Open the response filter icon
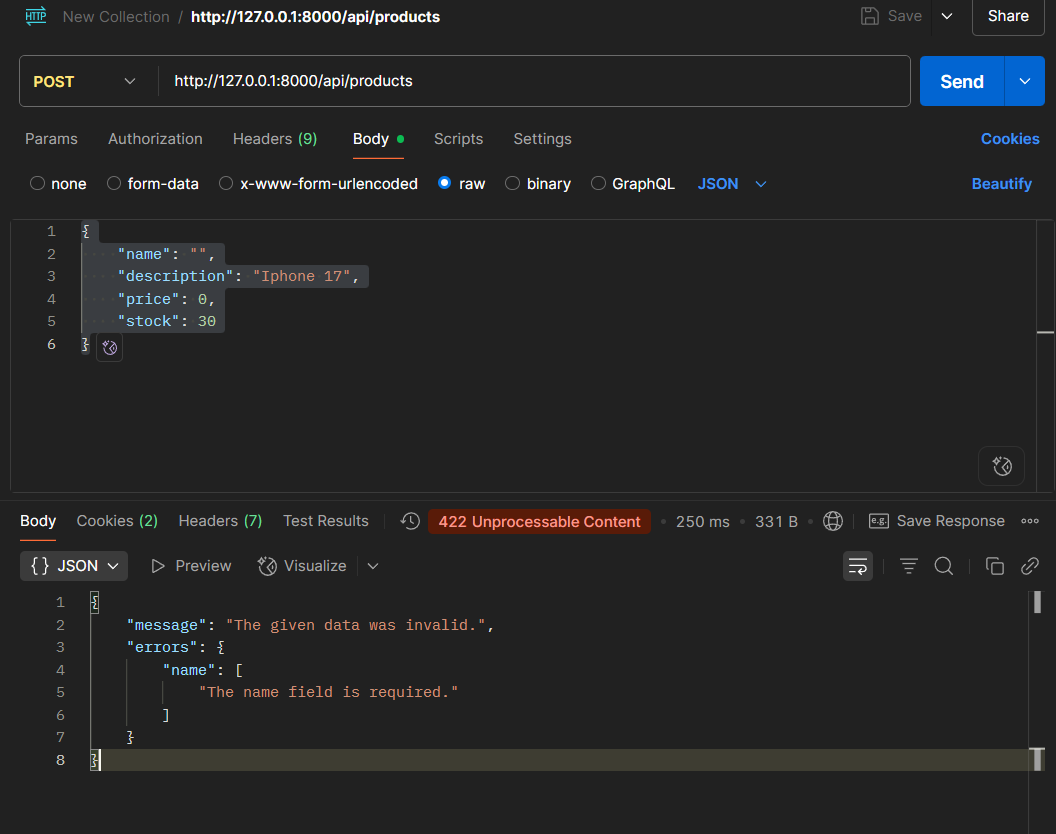1056x834 pixels. point(908,566)
